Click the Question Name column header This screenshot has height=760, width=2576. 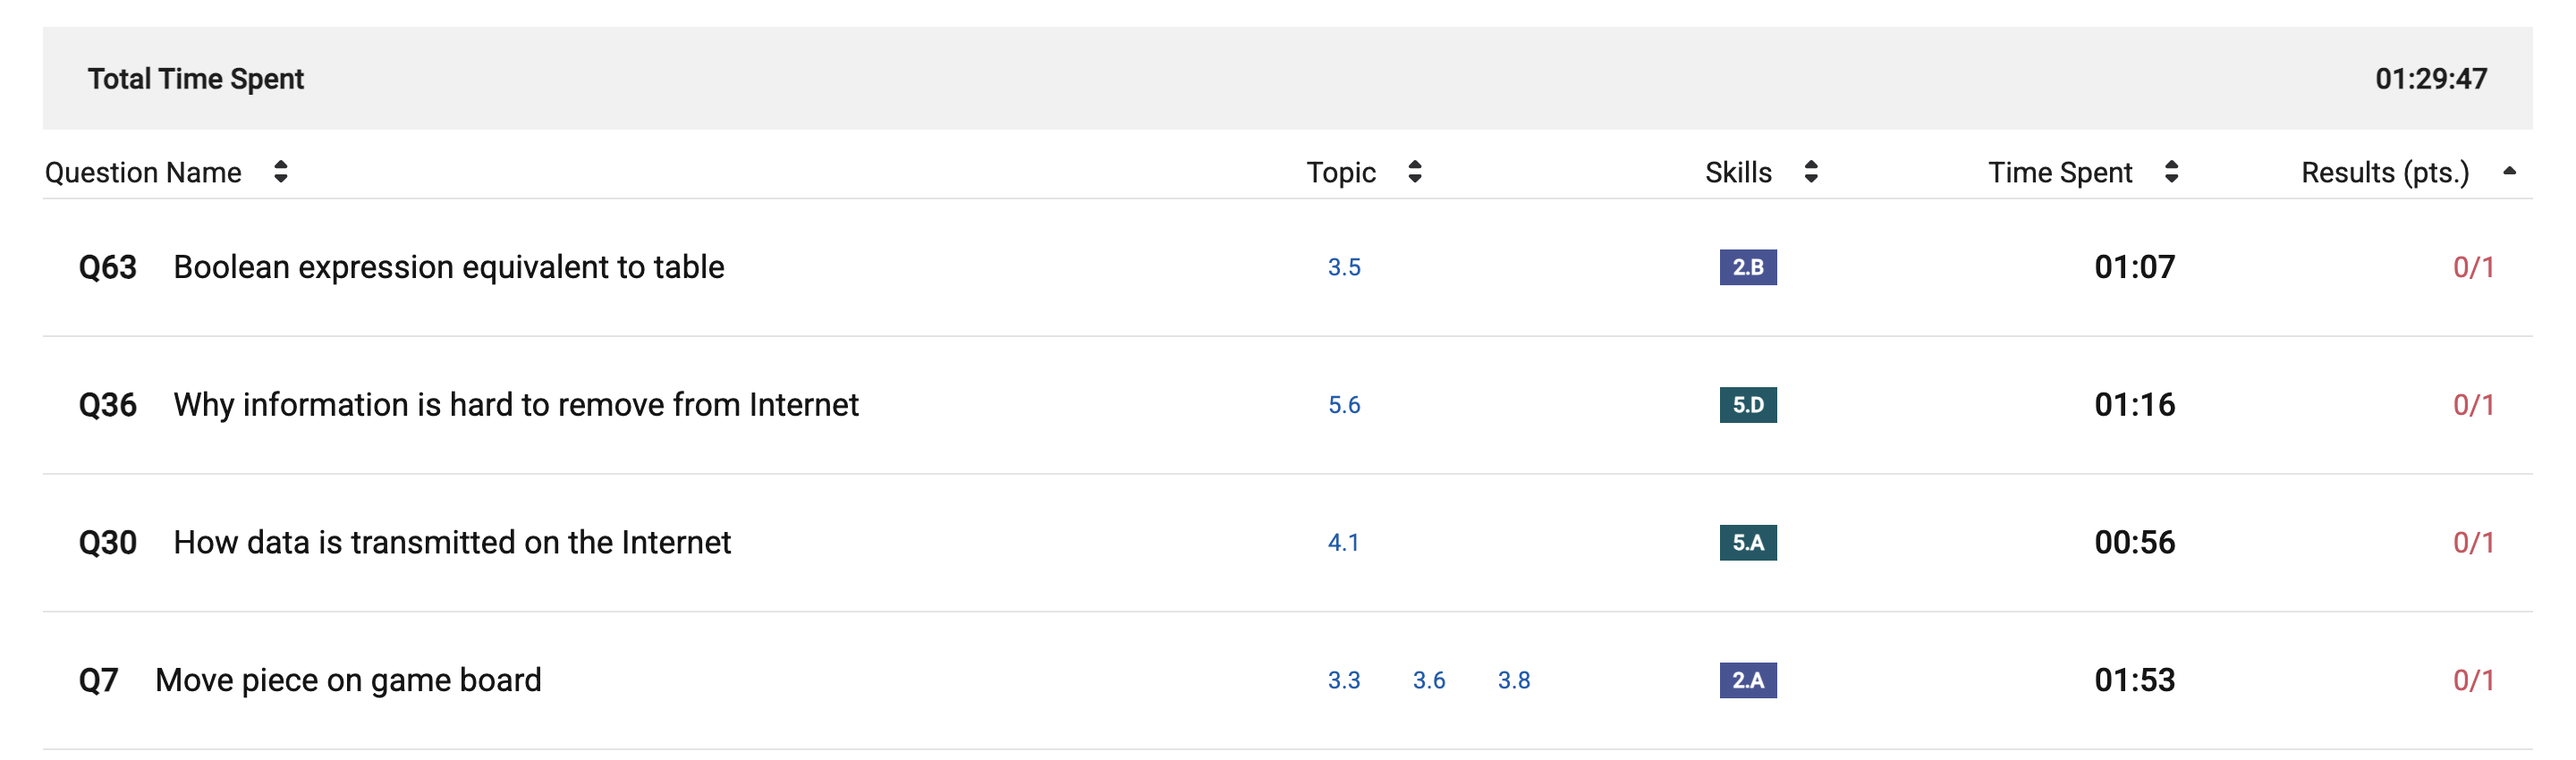click(143, 172)
